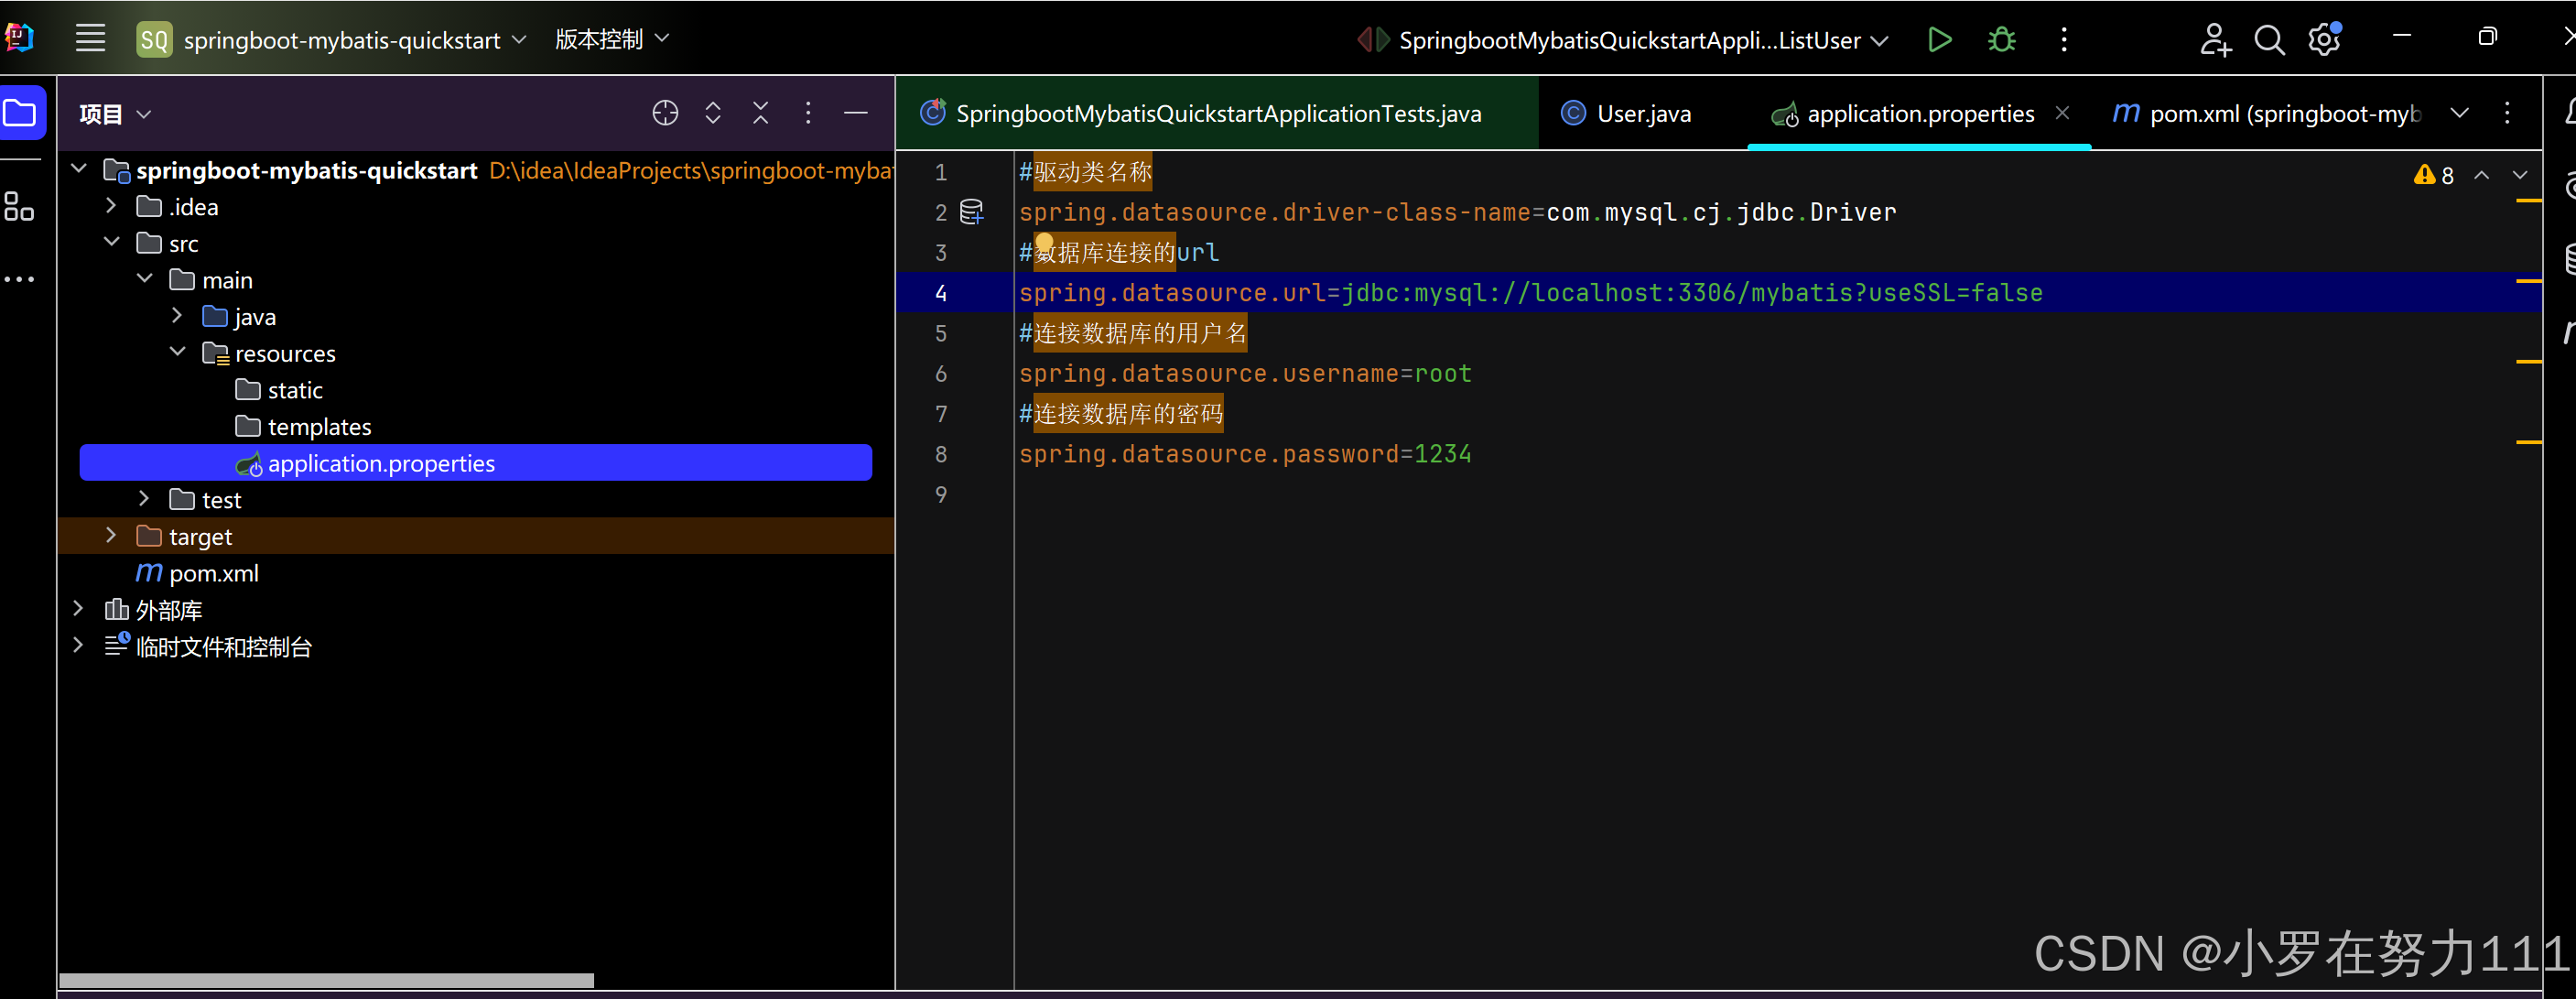Image resolution: width=2576 pixels, height=999 pixels.
Task: Open the 版本控制 version control dropdown
Action: coord(611,39)
